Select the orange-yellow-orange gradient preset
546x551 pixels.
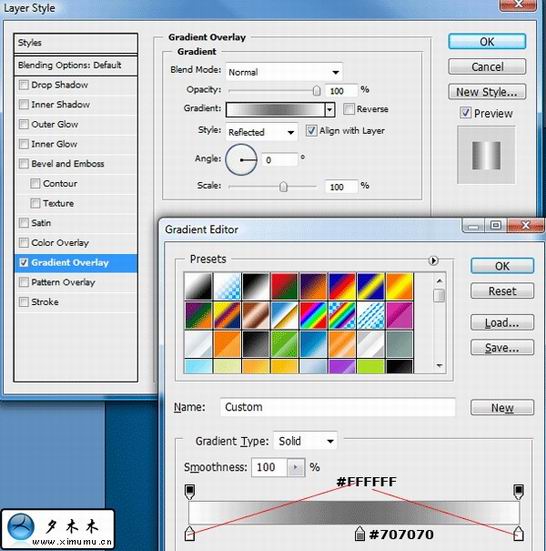399,286
